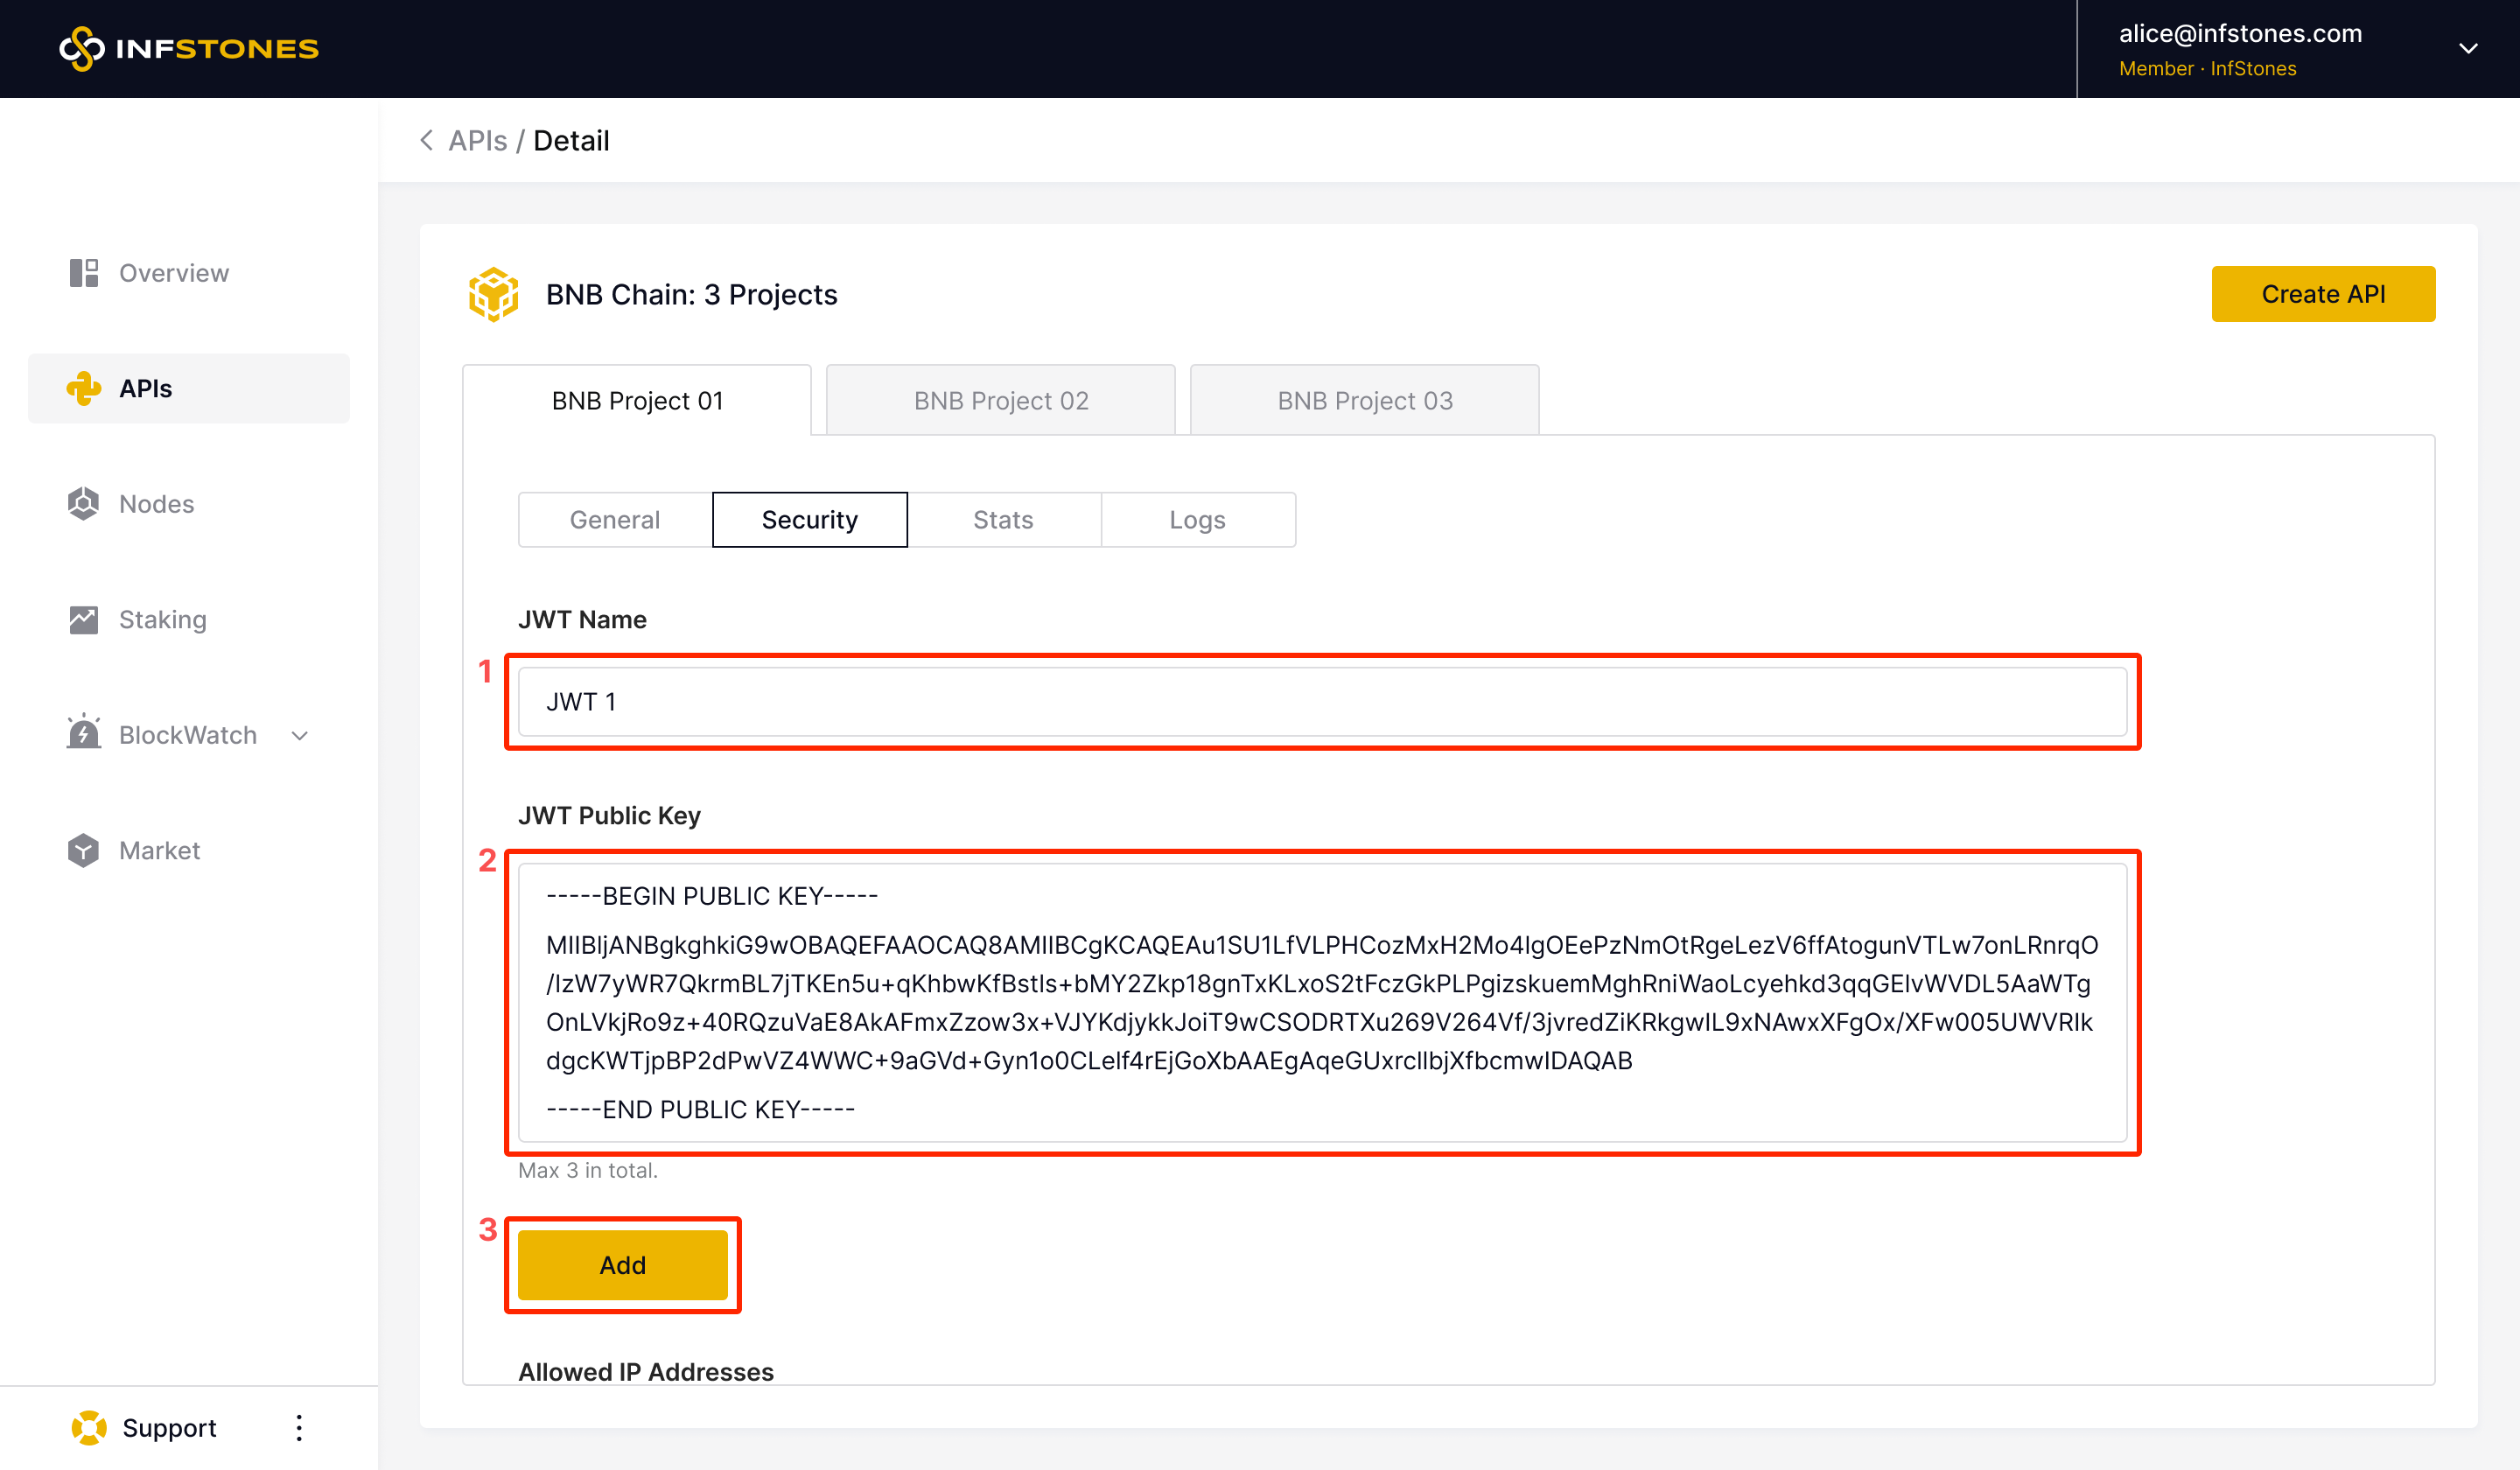
Task: Go back using breadcrumb chevron arrow
Action: click(427, 140)
